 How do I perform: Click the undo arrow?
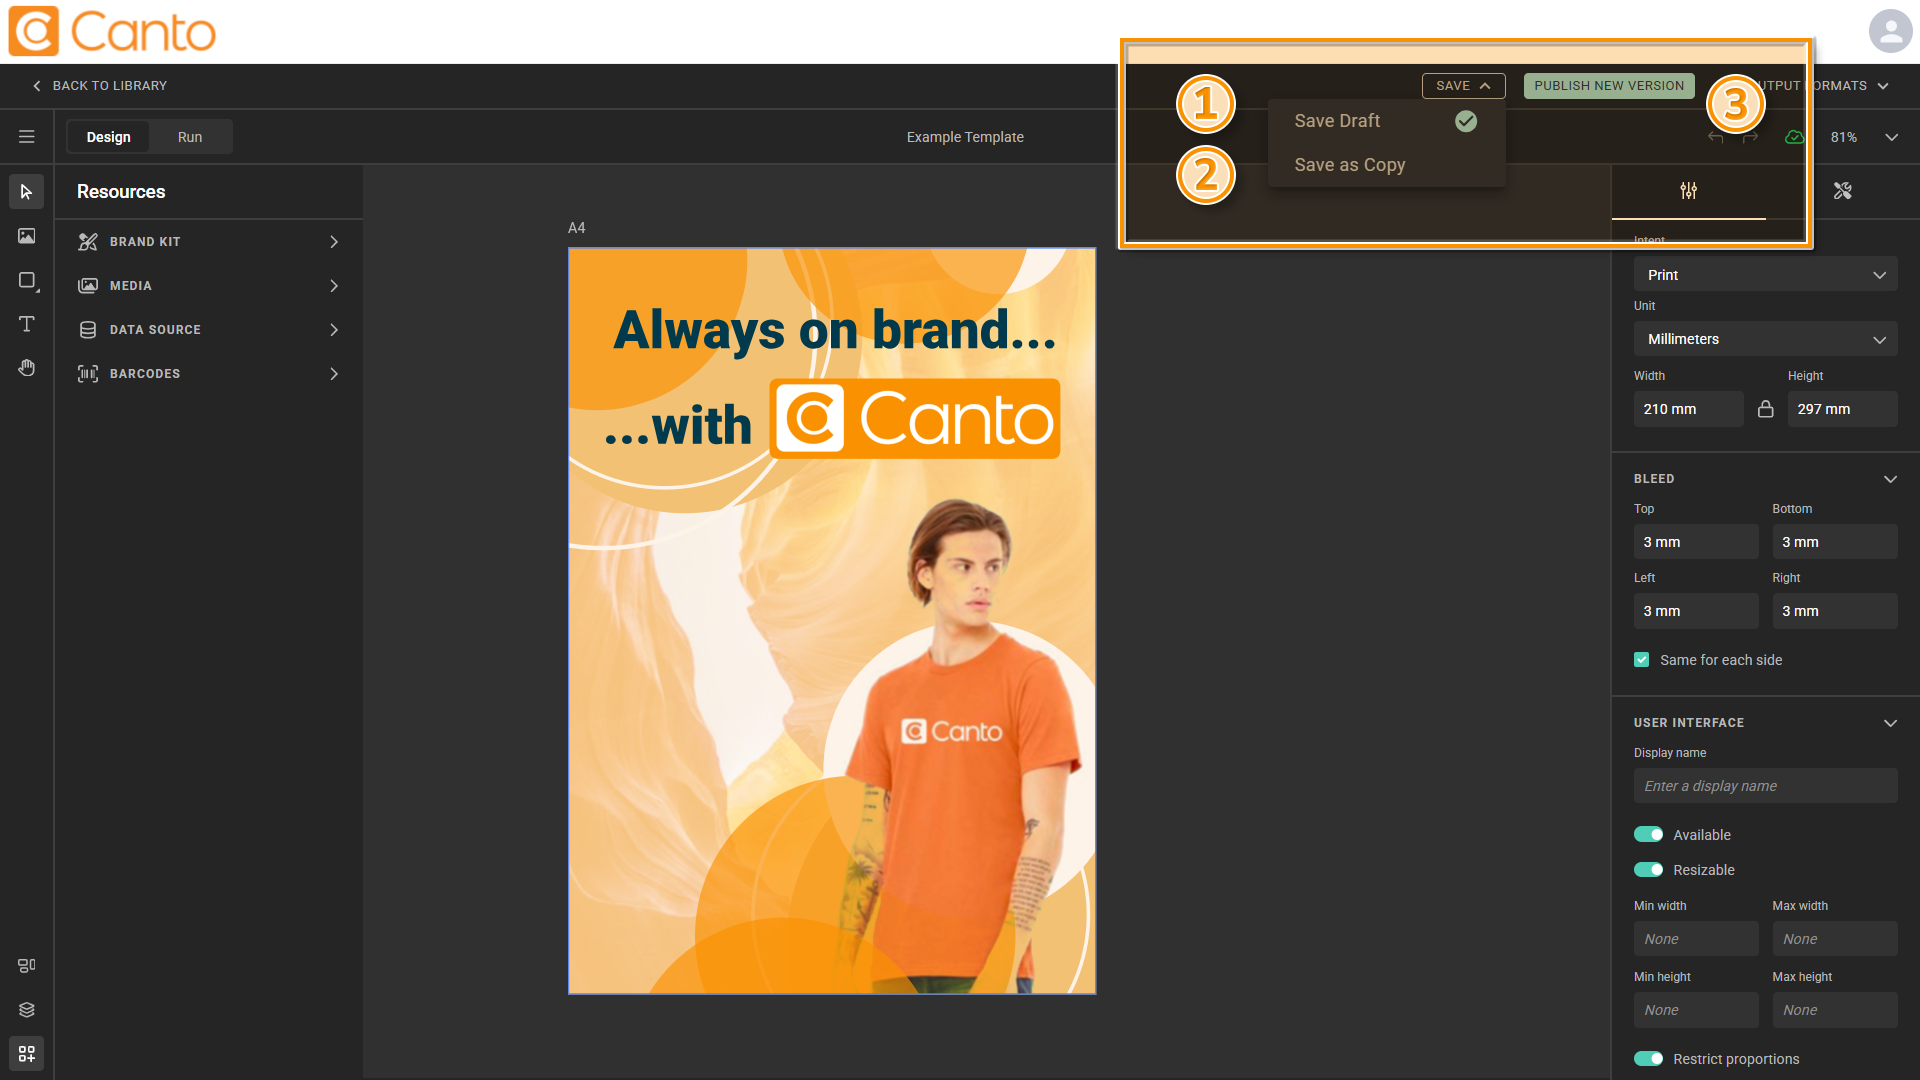(x=1716, y=137)
